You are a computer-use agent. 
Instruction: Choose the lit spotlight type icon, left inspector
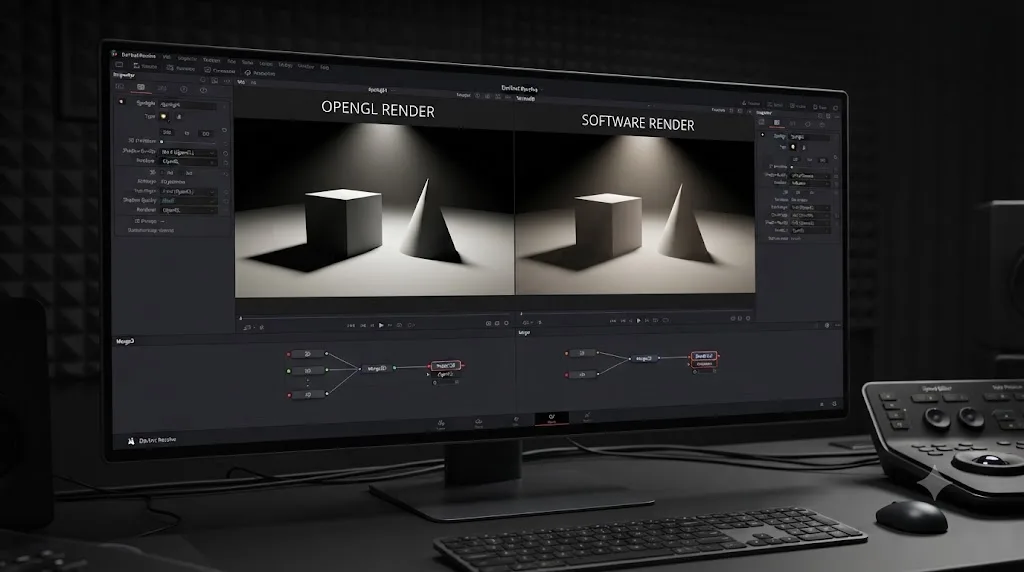(164, 117)
